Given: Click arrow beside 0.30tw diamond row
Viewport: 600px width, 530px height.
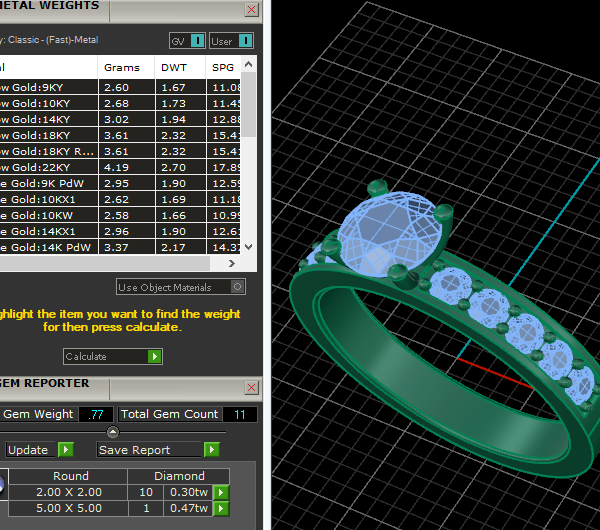Looking at the screenshot, I should click(x=222, y=492).
